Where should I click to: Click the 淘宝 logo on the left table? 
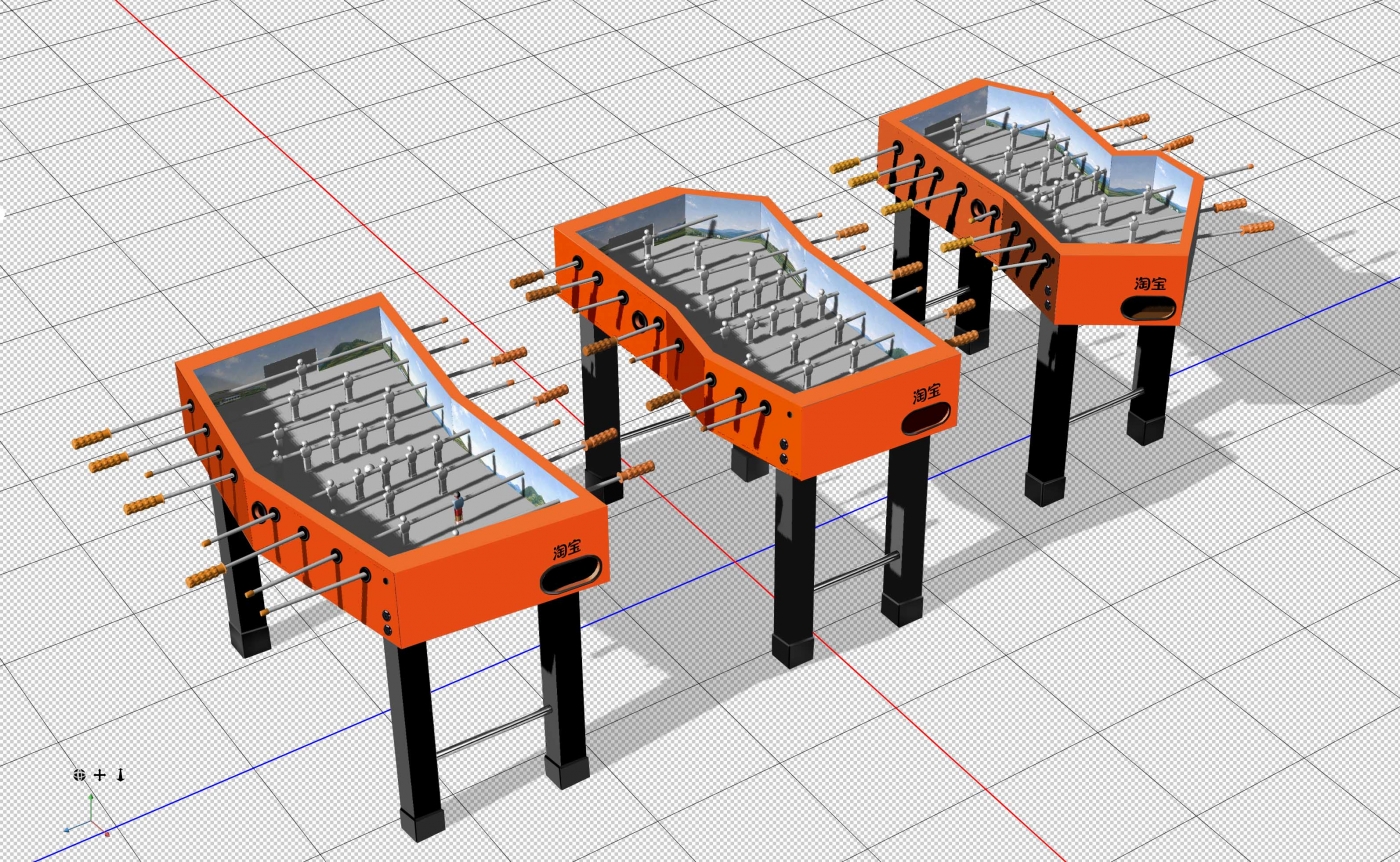(567, 548)
